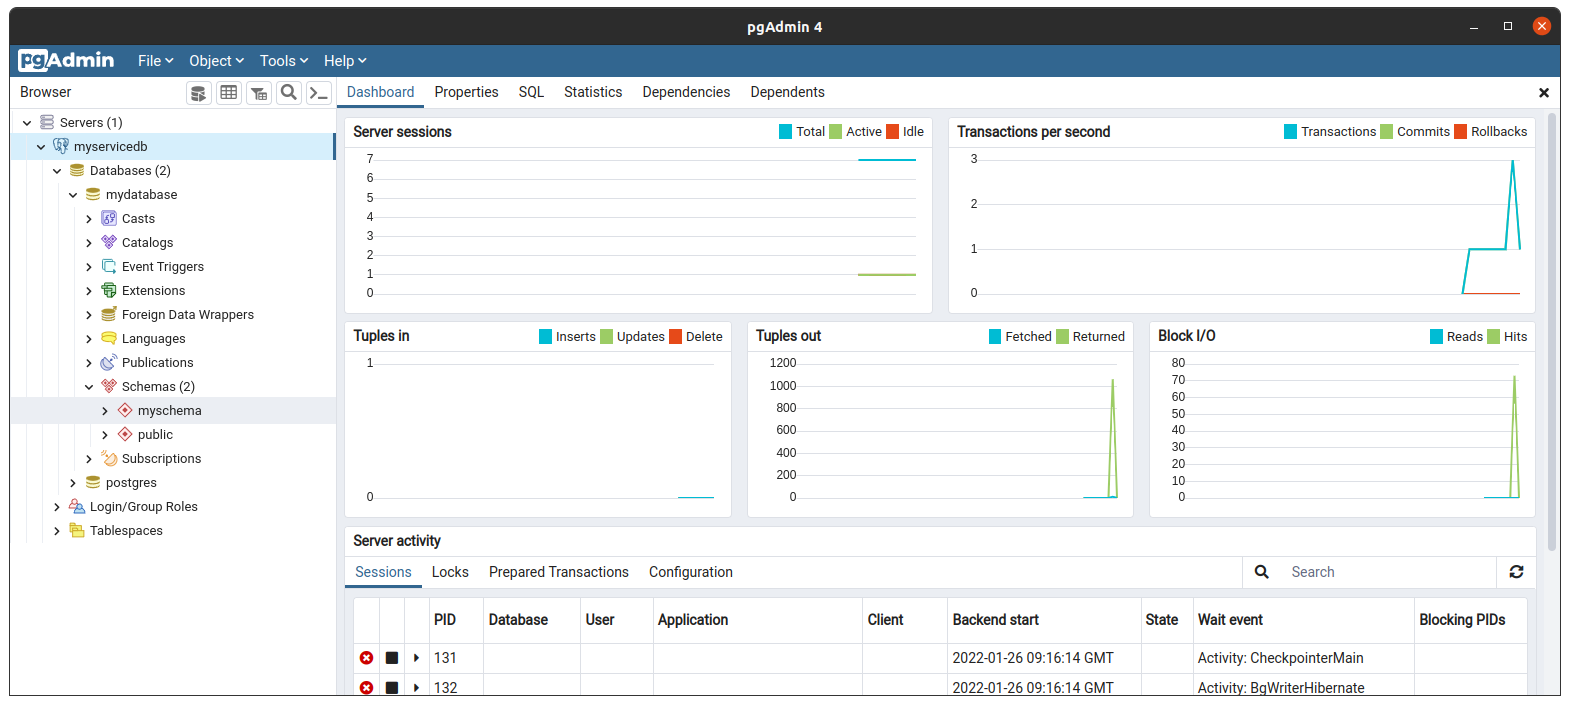Expand the postgres database node

(x=73, y=483)
